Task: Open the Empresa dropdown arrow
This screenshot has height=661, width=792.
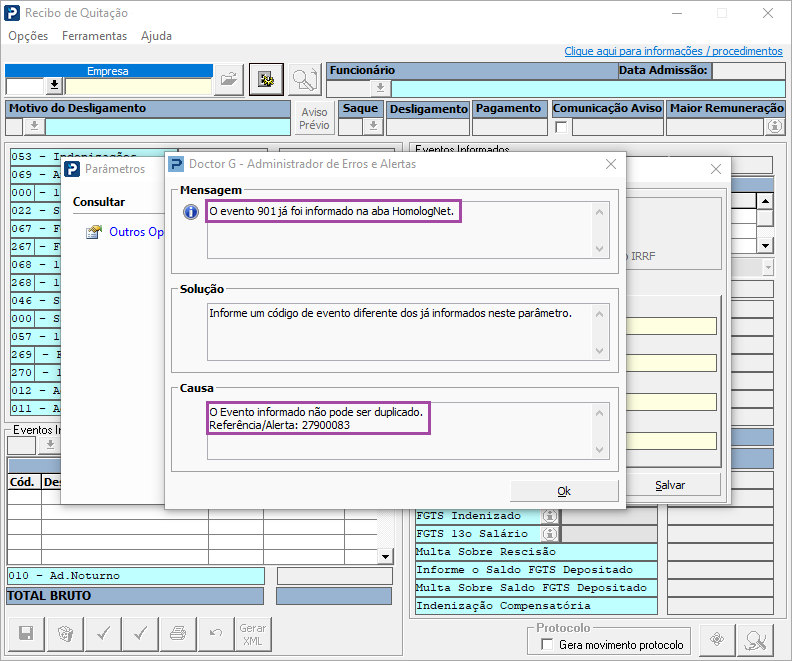Action: (54, 86)
